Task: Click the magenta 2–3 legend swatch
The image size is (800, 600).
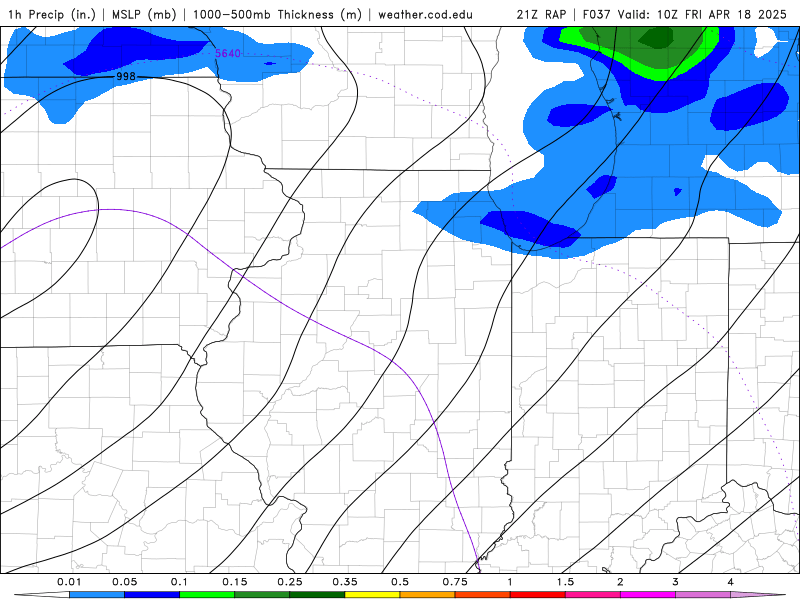Action: point(648,595)
